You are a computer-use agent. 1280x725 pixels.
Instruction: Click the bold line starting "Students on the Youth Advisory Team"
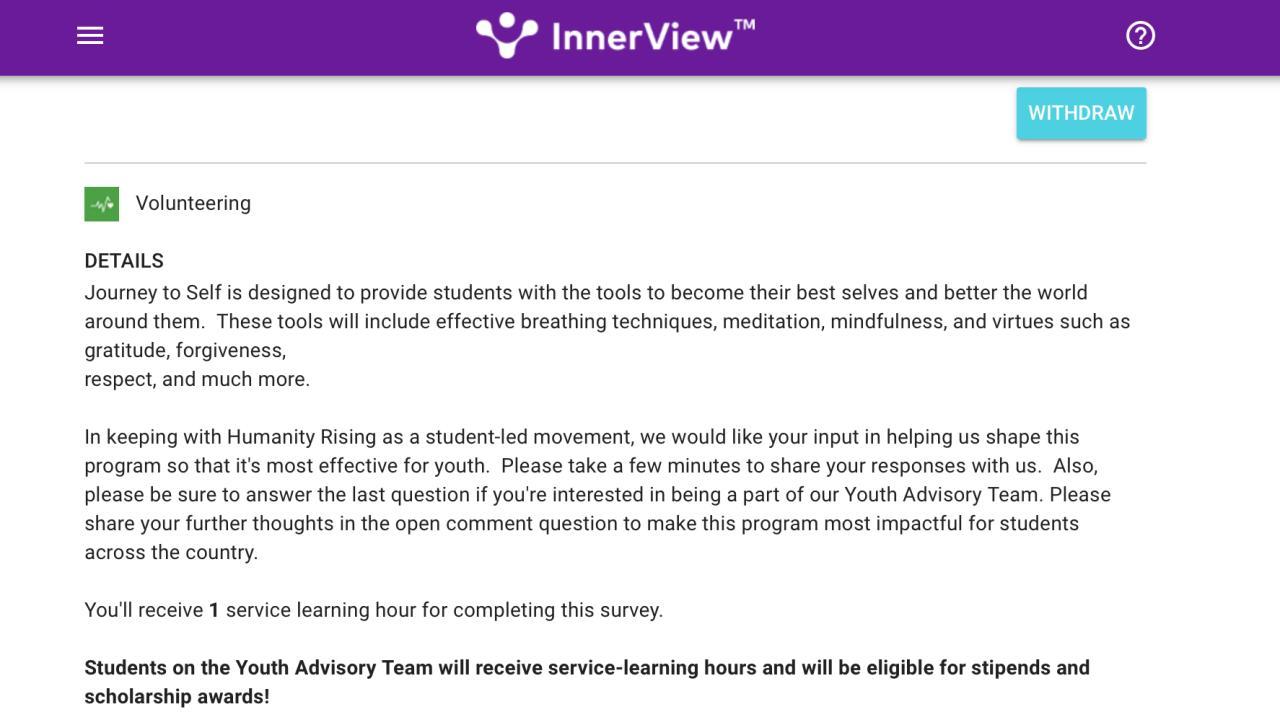coord(586,668)
